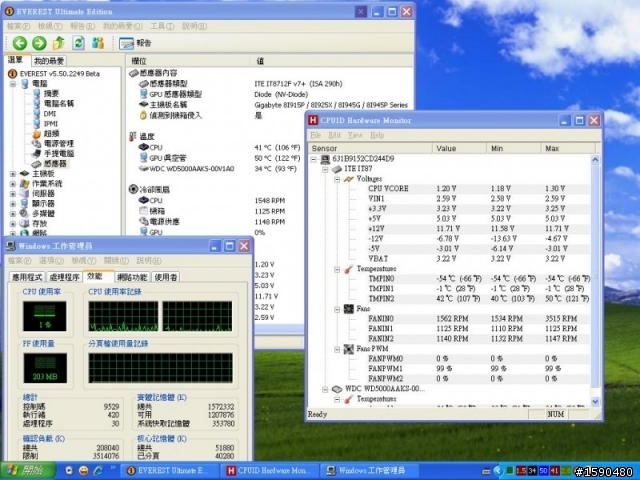Open the Help menu in Hardware Monitor
Viewport: 640px width, 480px height.
pos(377,135)
